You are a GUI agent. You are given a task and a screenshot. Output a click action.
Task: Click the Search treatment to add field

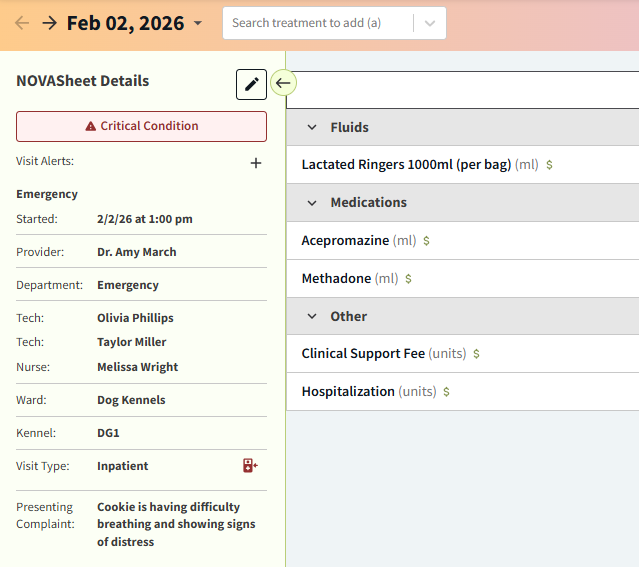tap(315, 23)
